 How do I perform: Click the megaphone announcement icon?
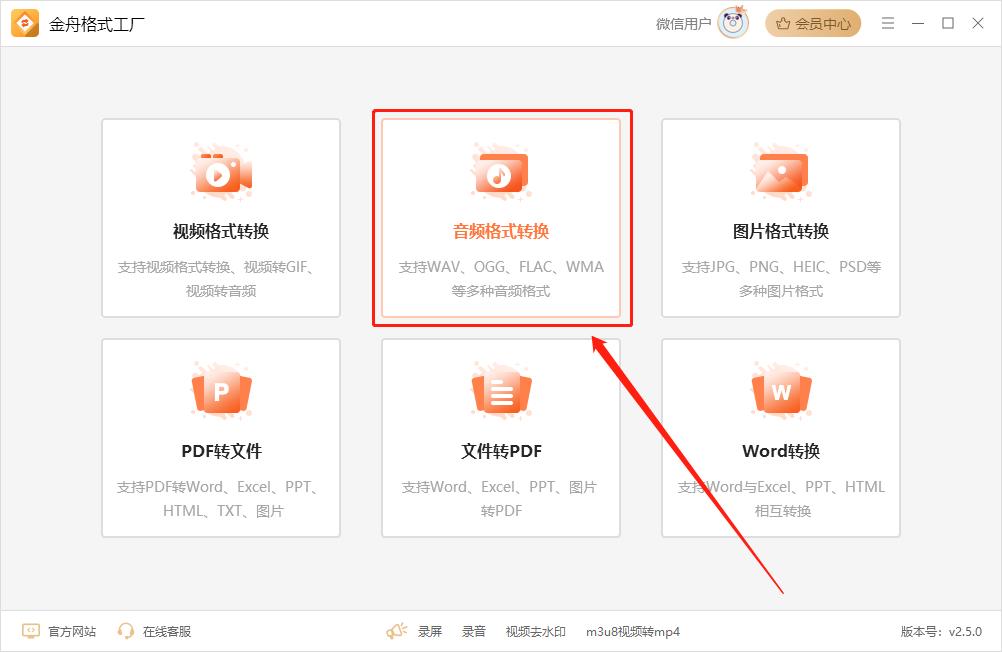coord(397,632)
